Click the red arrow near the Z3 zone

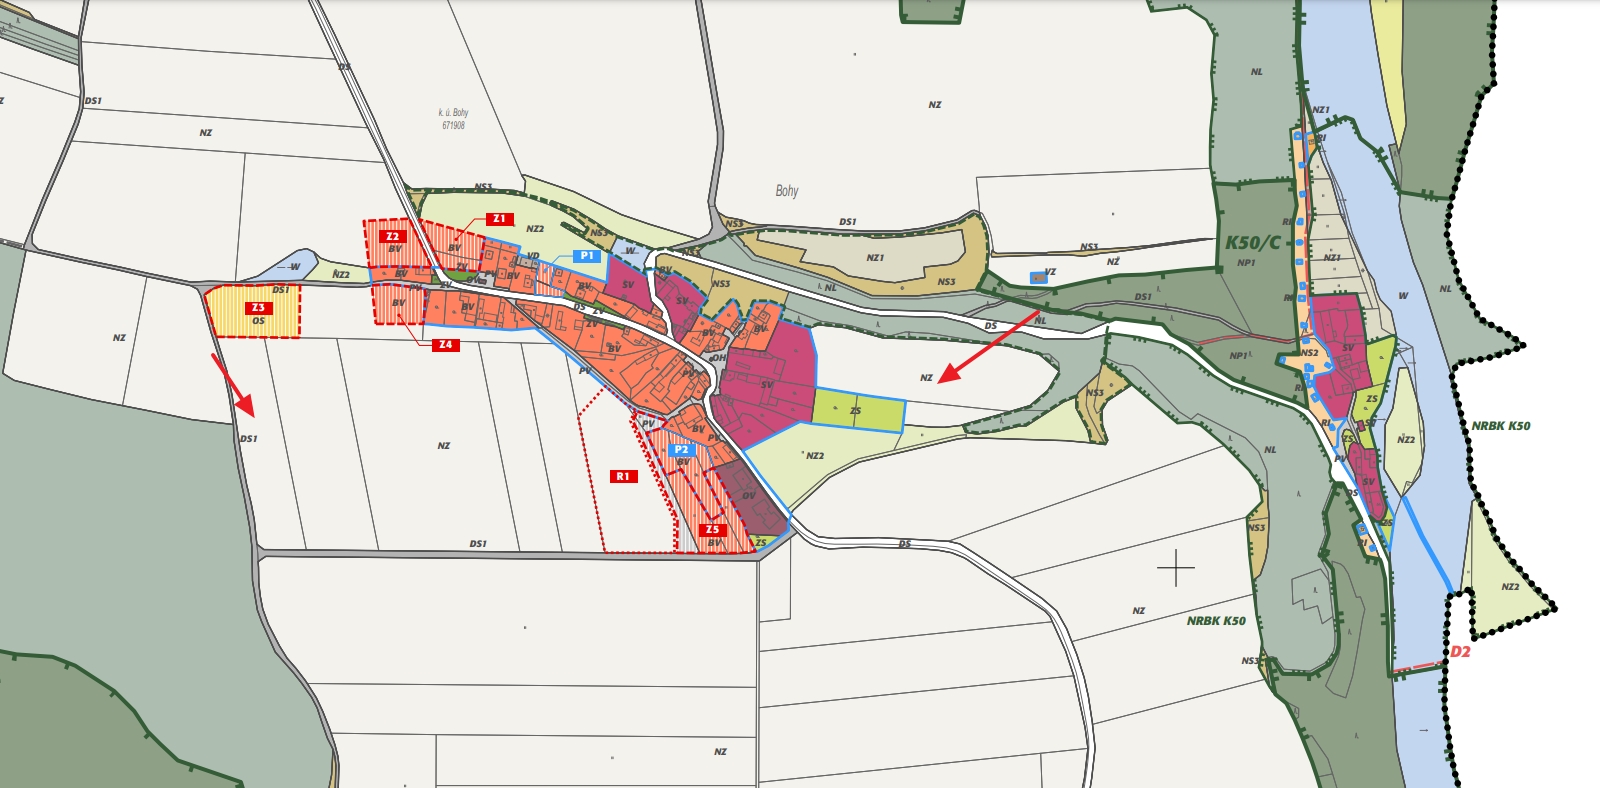pos(233,385)
